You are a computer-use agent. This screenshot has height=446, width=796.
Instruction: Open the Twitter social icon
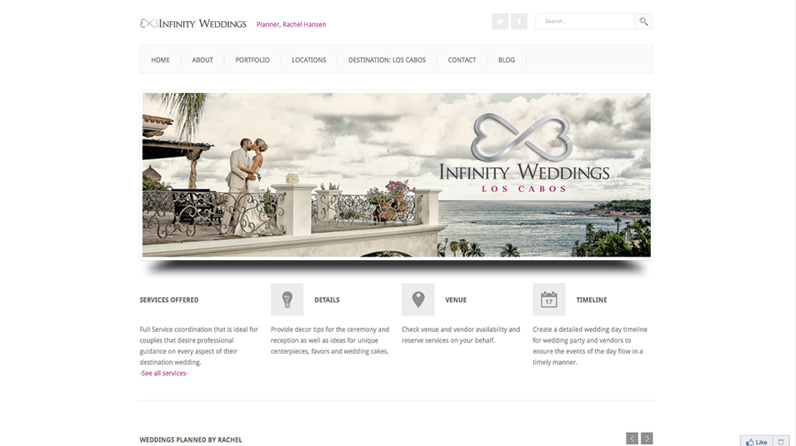click(500, 21)
